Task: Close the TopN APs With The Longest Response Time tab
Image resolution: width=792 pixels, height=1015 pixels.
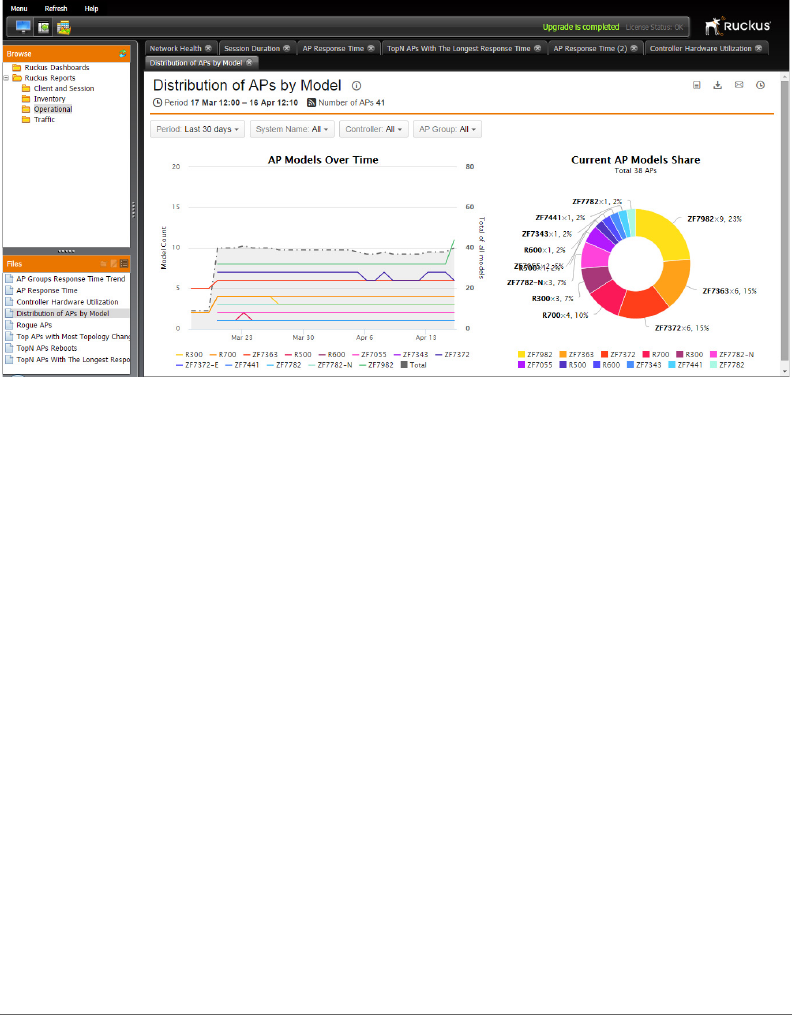Action: tap(538, 48)
